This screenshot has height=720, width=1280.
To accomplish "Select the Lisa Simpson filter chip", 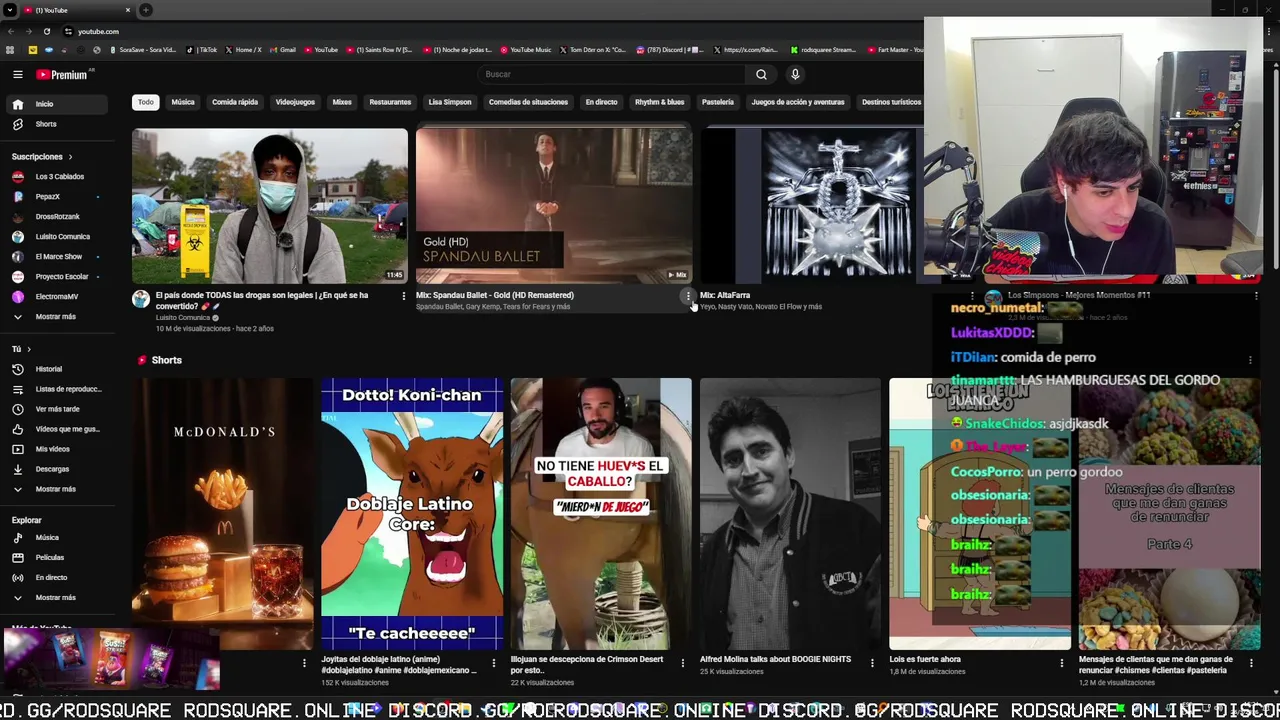I will [x=450, y=102].
